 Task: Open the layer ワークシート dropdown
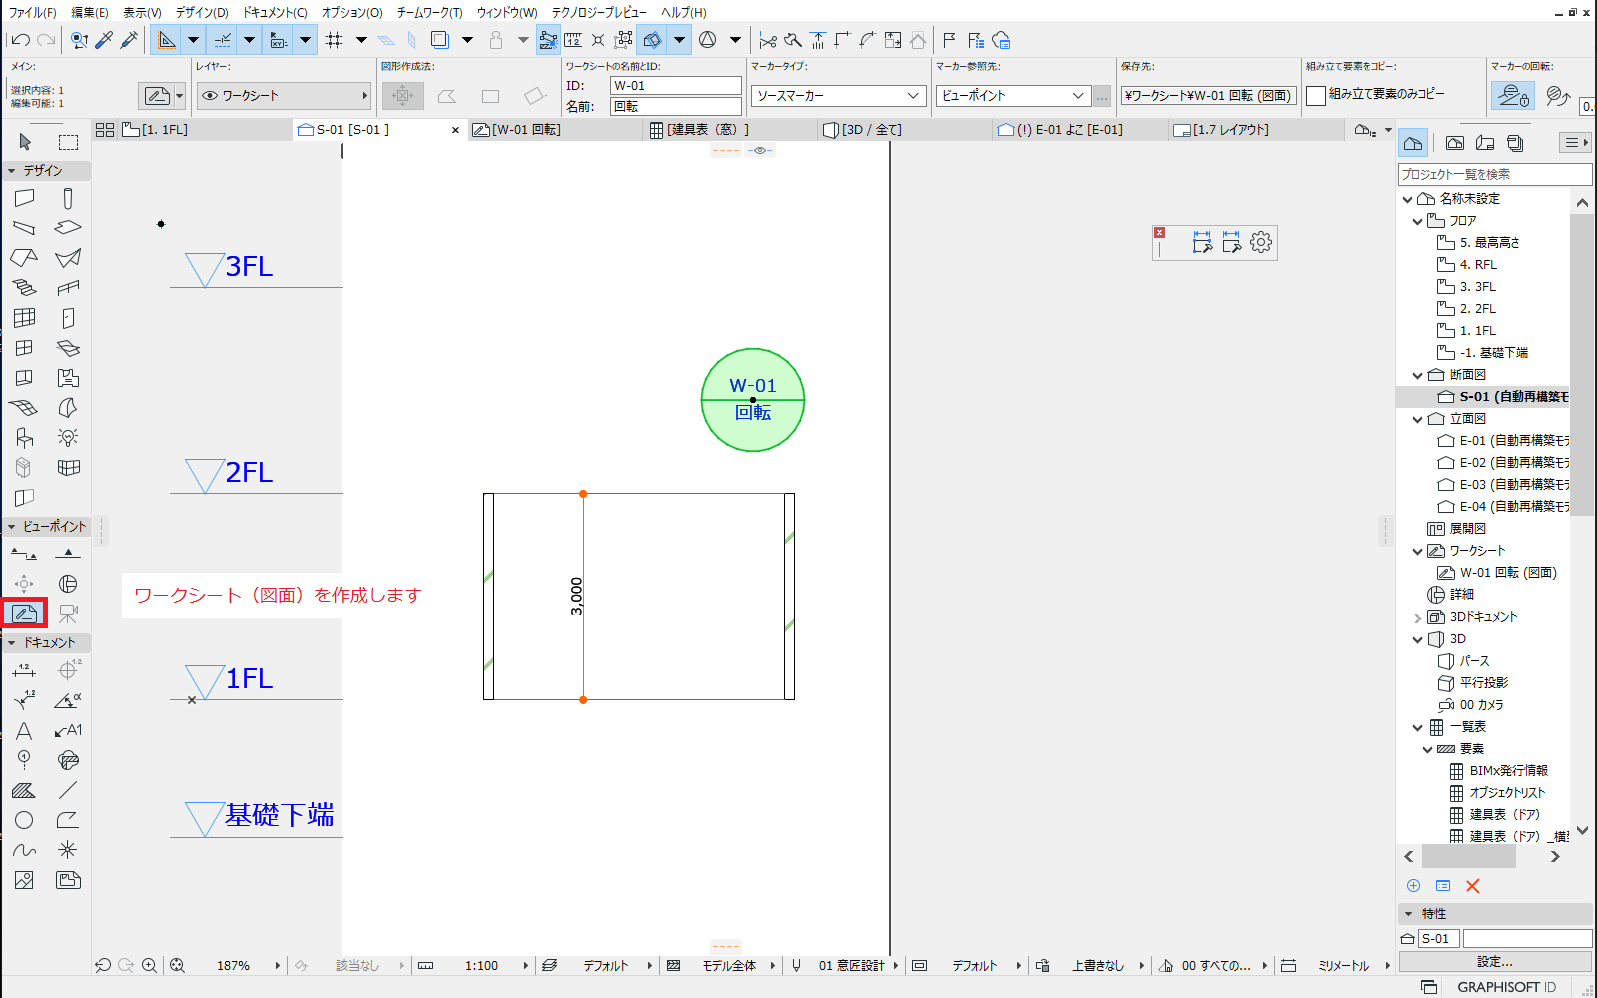[284, 96]
